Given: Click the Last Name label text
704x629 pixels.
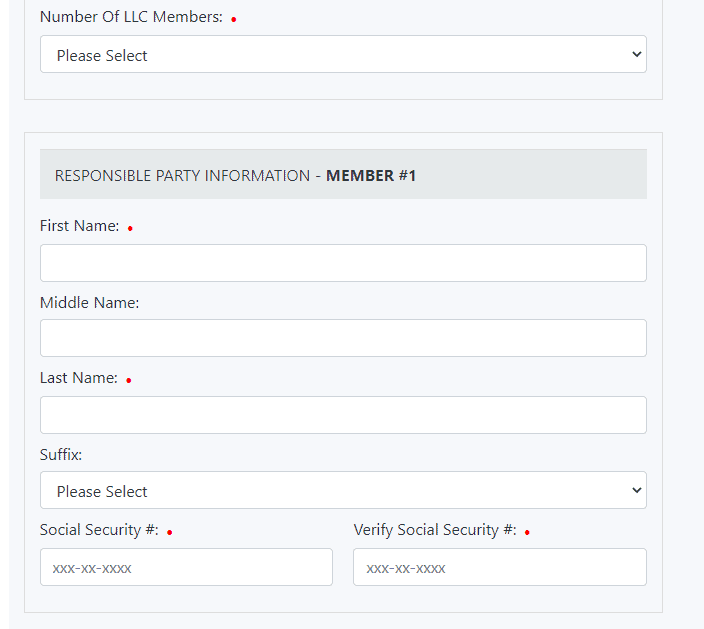Looking at the screenshot, I should point(78,378).
